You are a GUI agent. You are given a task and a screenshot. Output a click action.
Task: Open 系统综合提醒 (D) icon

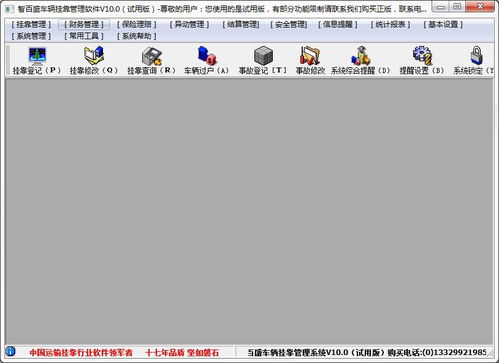point(360,55)
